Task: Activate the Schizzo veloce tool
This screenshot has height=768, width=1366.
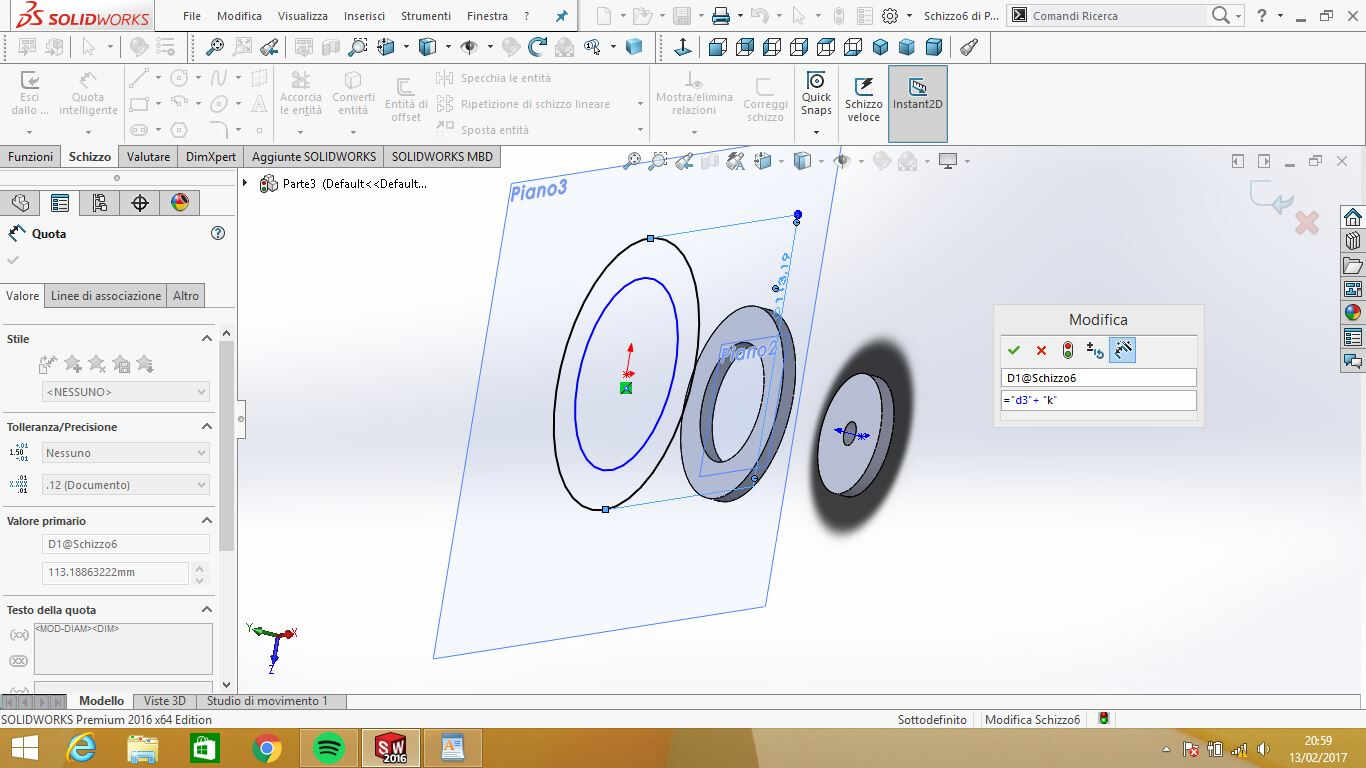Action: coord(864,98)
